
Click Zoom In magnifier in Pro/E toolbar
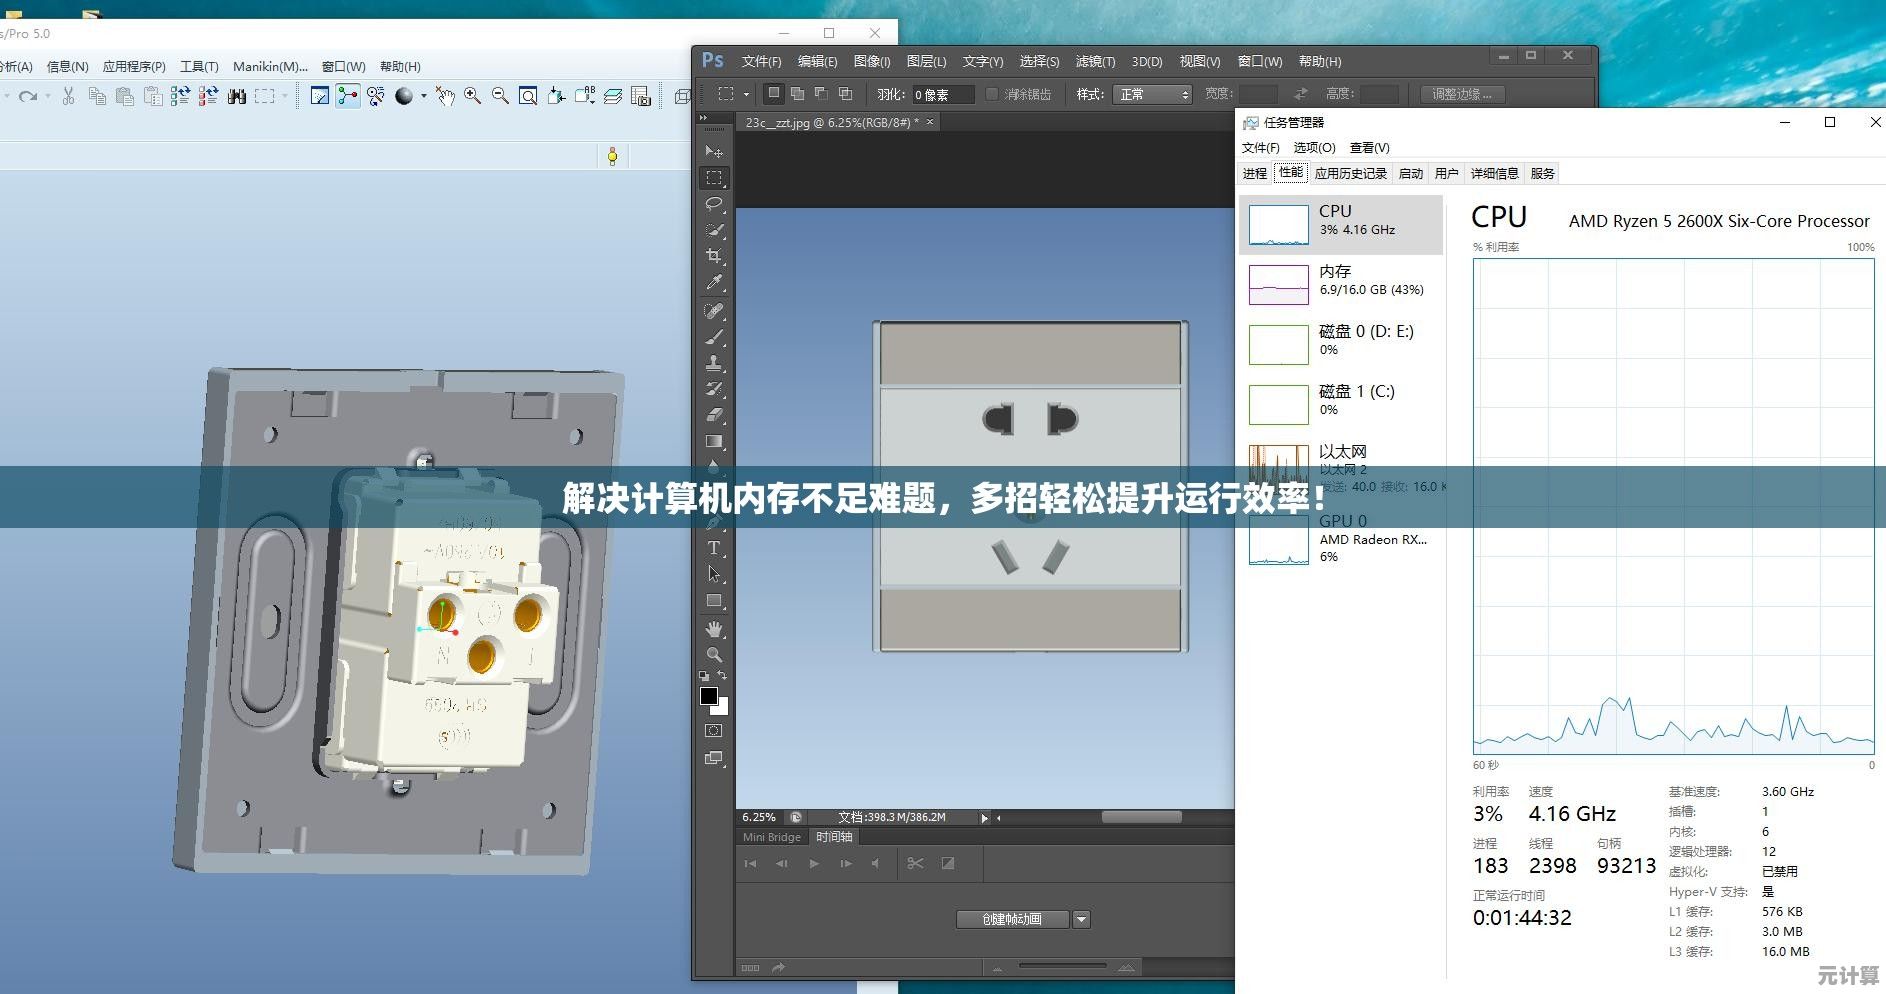pos(472,96)
